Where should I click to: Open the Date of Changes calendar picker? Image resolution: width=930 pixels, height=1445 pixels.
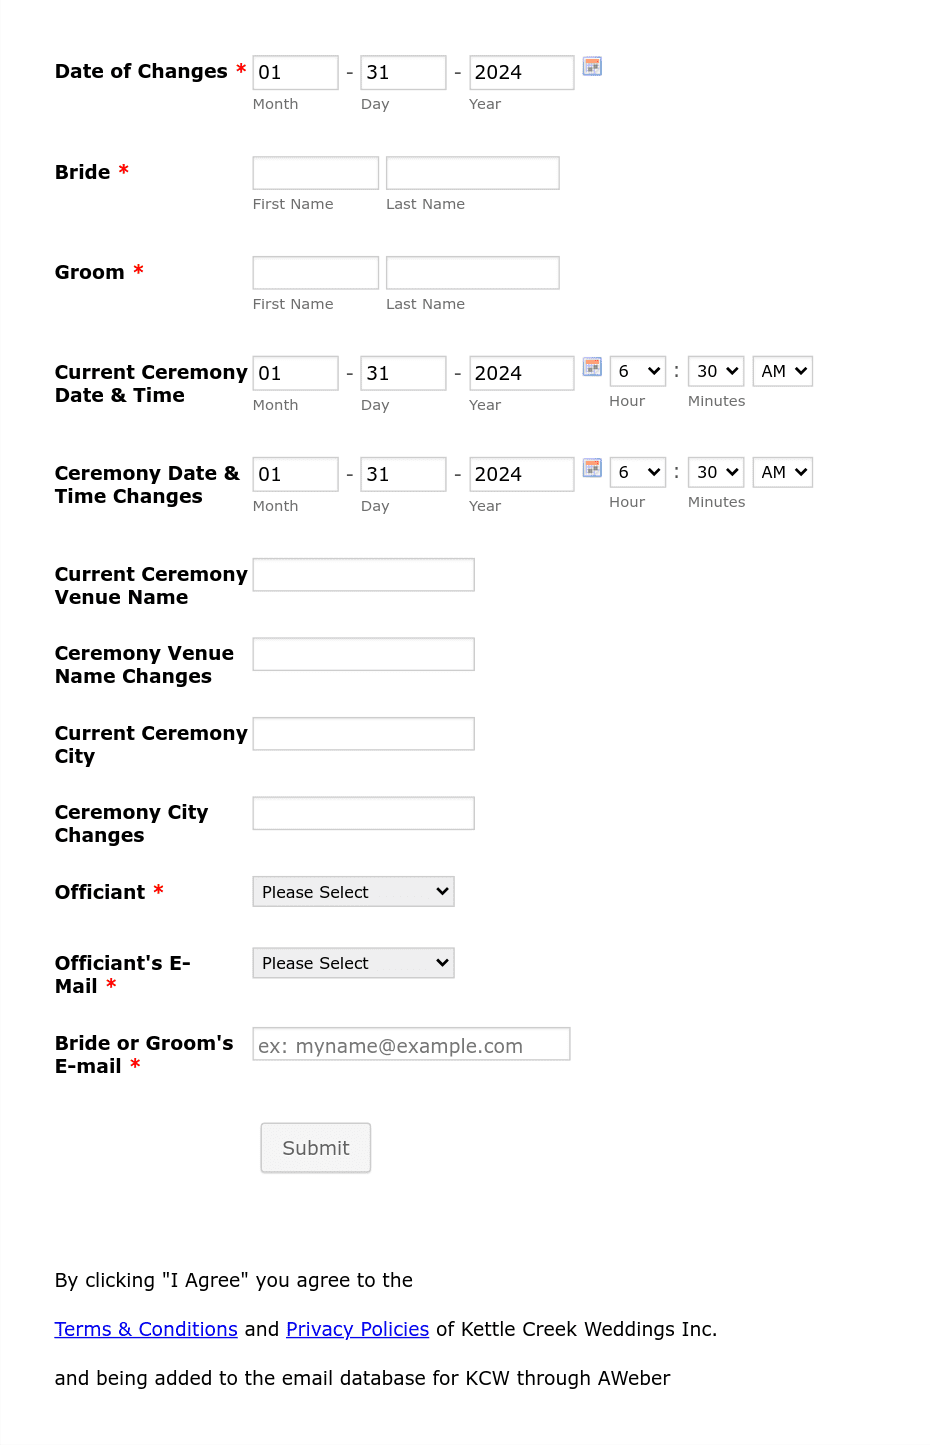coord(591,66)
